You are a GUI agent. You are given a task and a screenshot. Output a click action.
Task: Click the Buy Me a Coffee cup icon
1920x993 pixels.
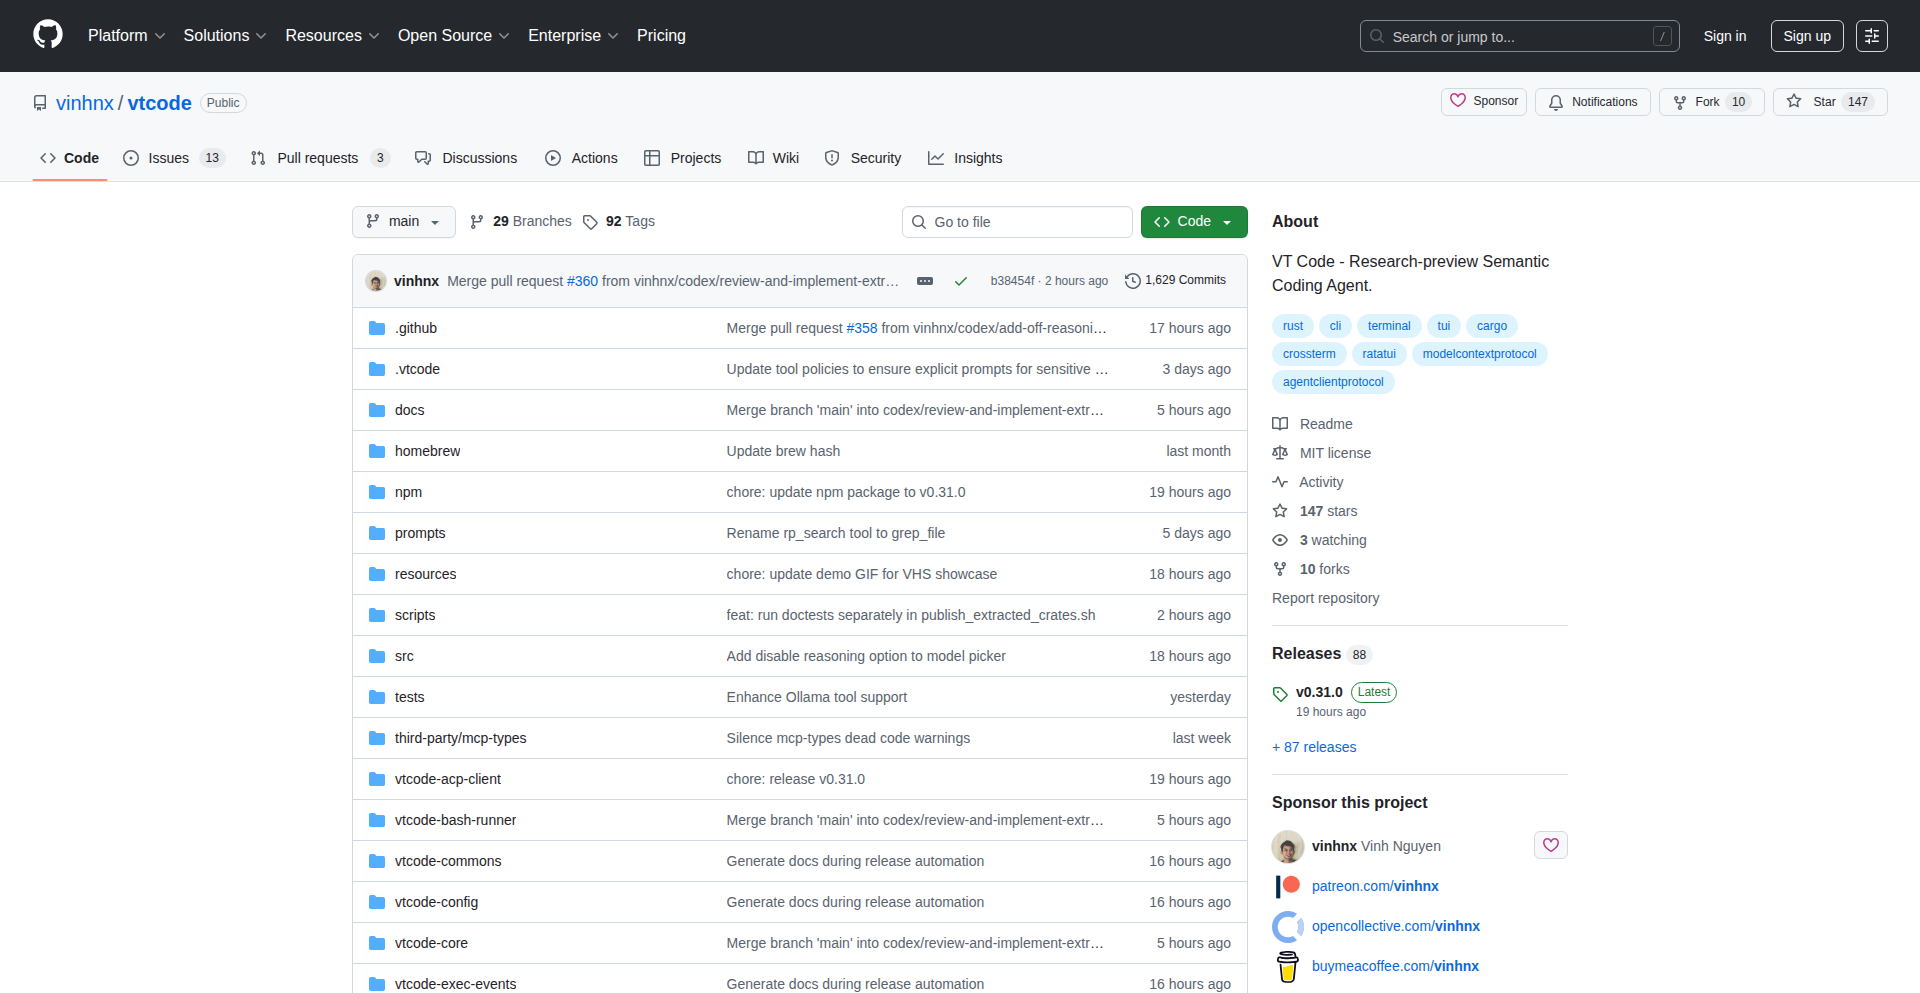point(1288,967)
